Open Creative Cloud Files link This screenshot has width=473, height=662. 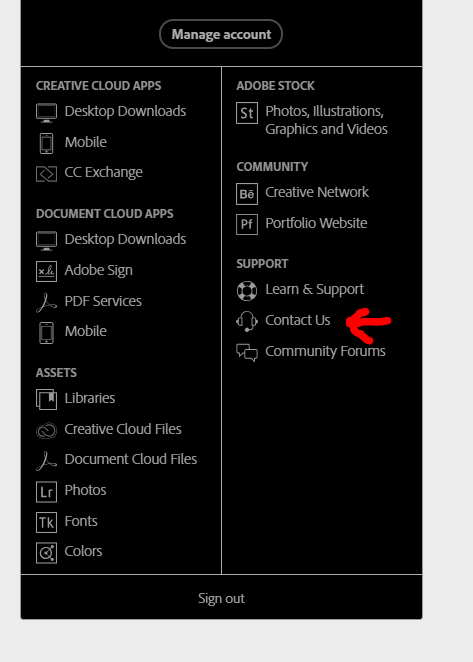pos(123,429)
